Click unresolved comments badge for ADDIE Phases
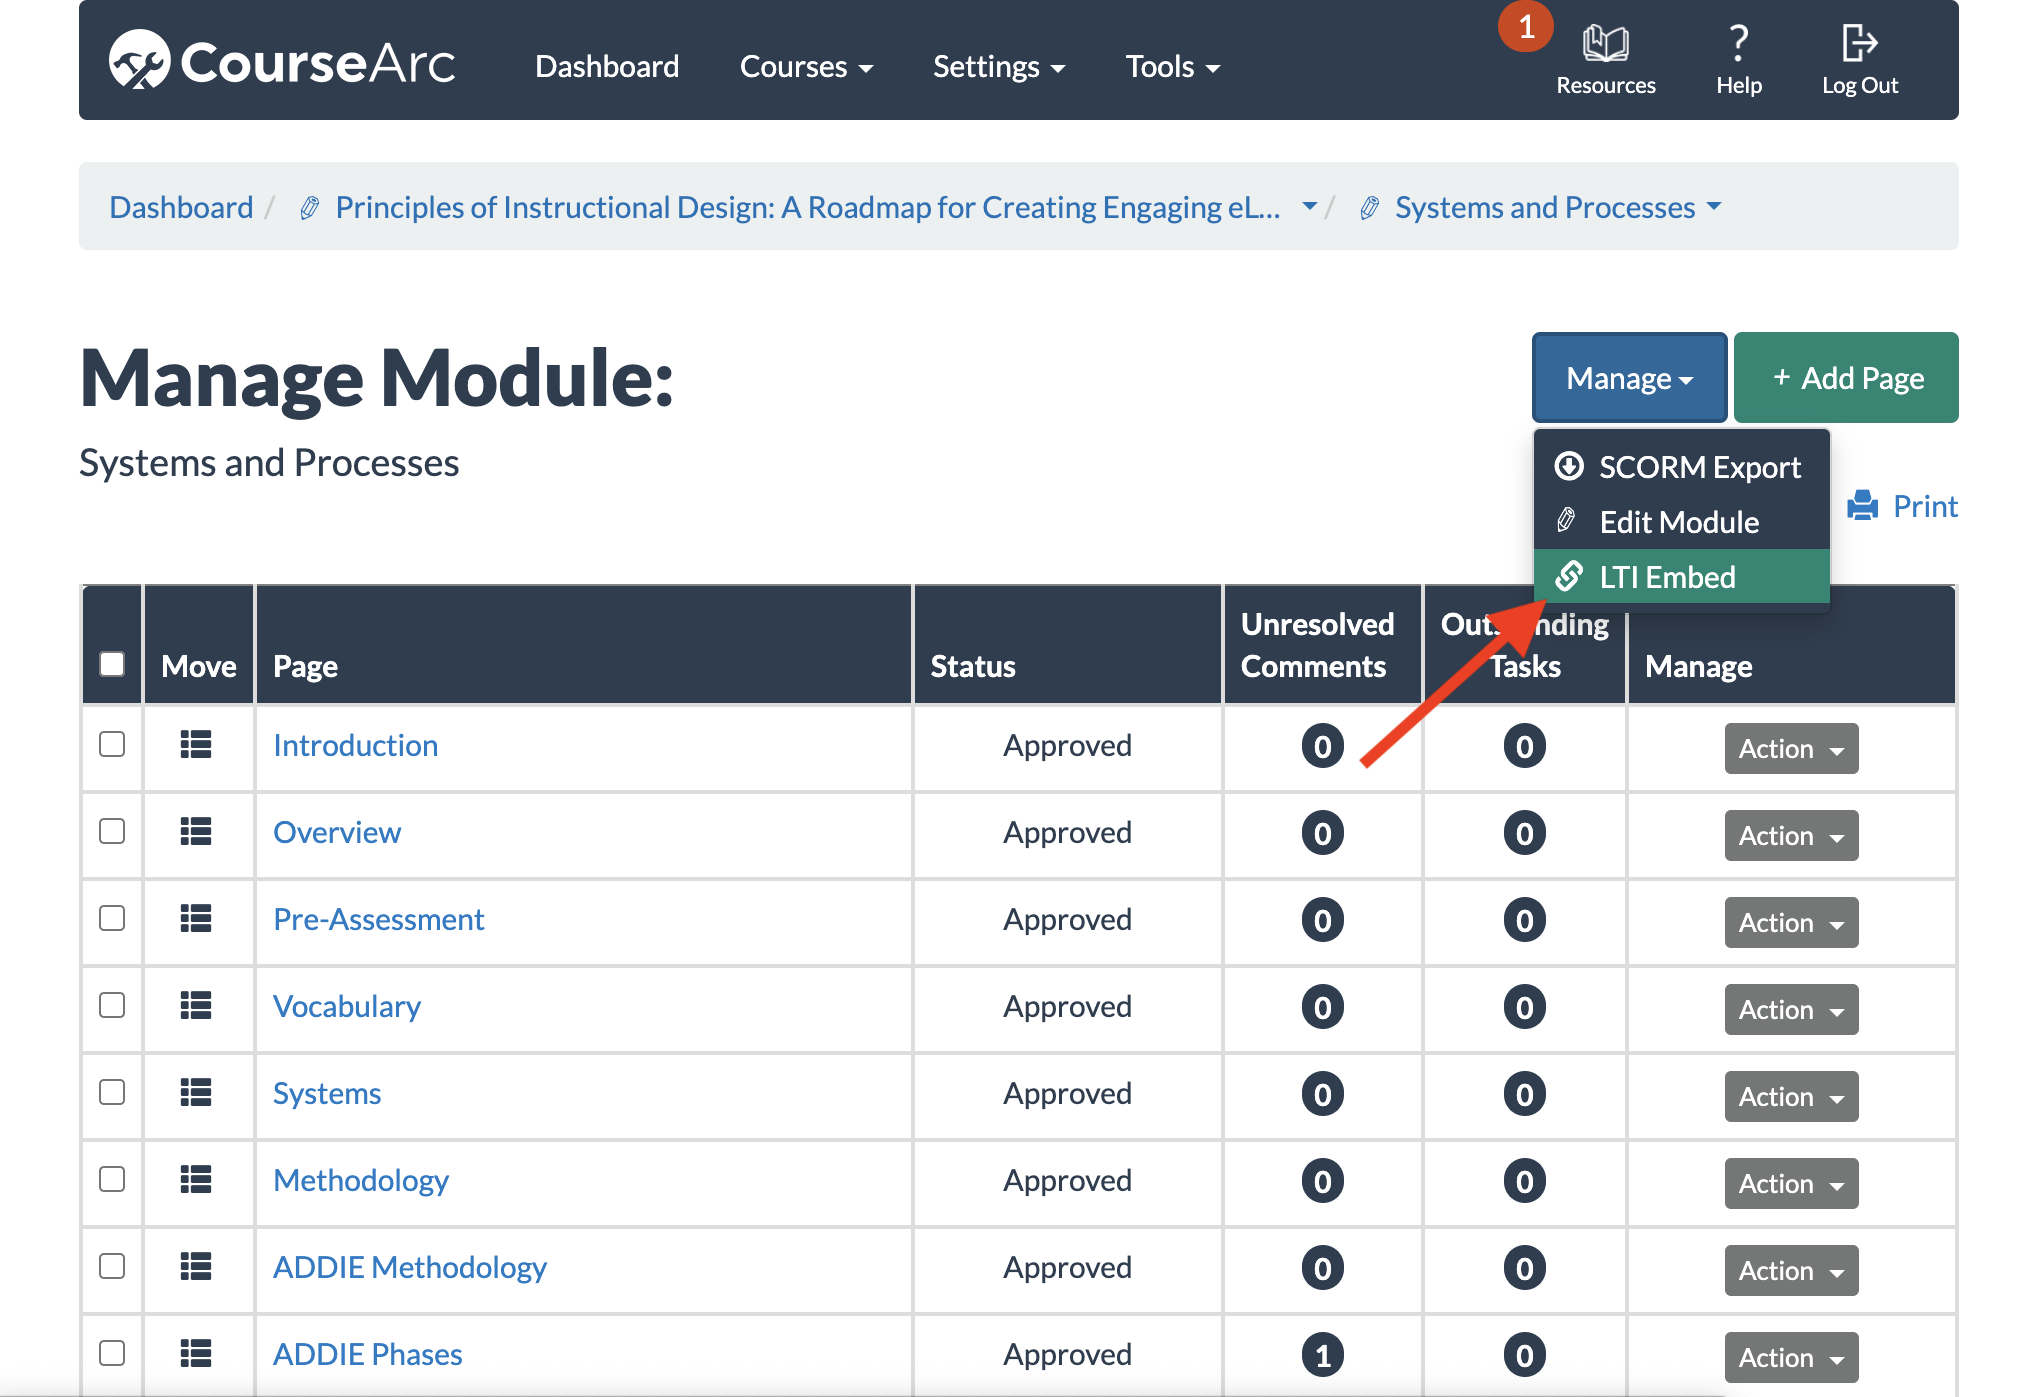The image size is (2035, 1397). 1322,1355
